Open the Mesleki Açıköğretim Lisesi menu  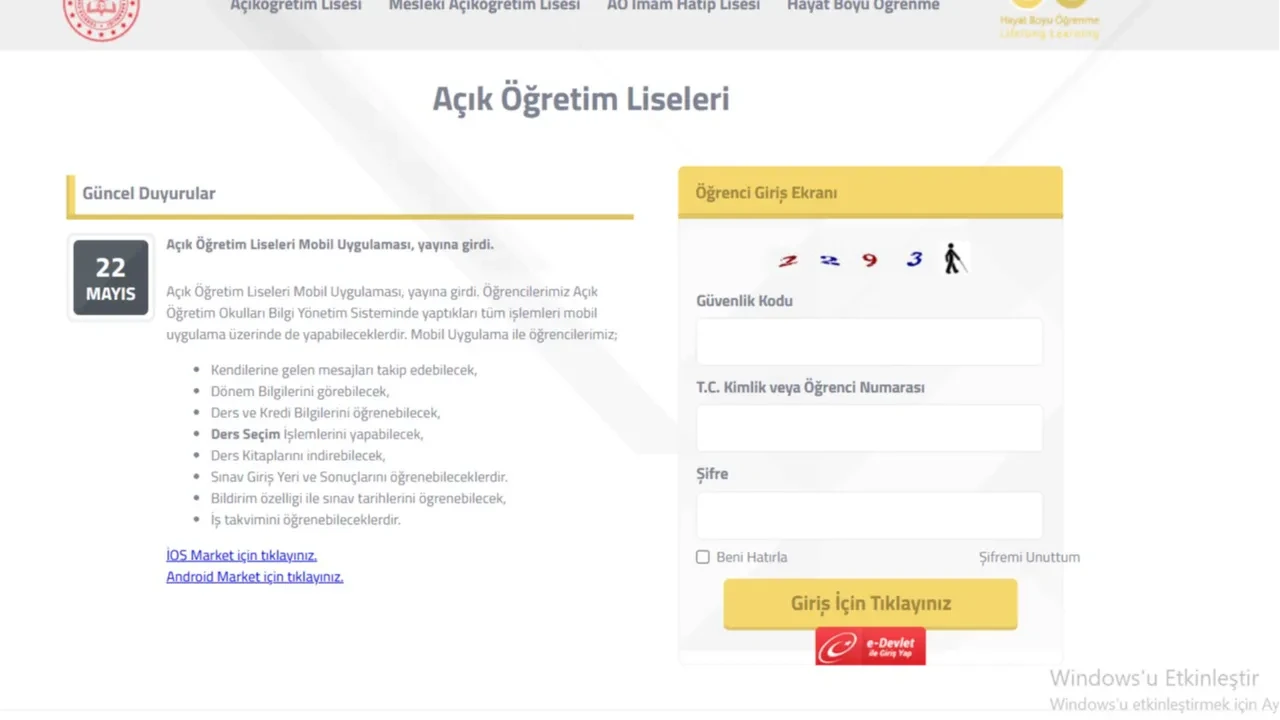coord(484,6)
